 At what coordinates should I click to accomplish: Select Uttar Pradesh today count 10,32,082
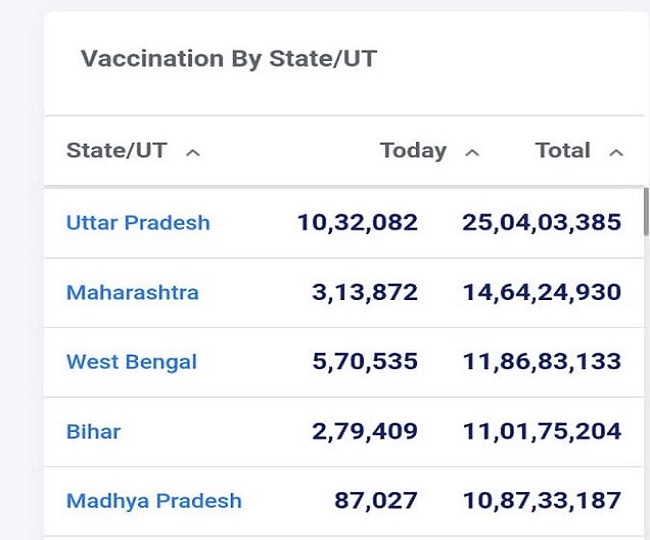coord(357,223)
